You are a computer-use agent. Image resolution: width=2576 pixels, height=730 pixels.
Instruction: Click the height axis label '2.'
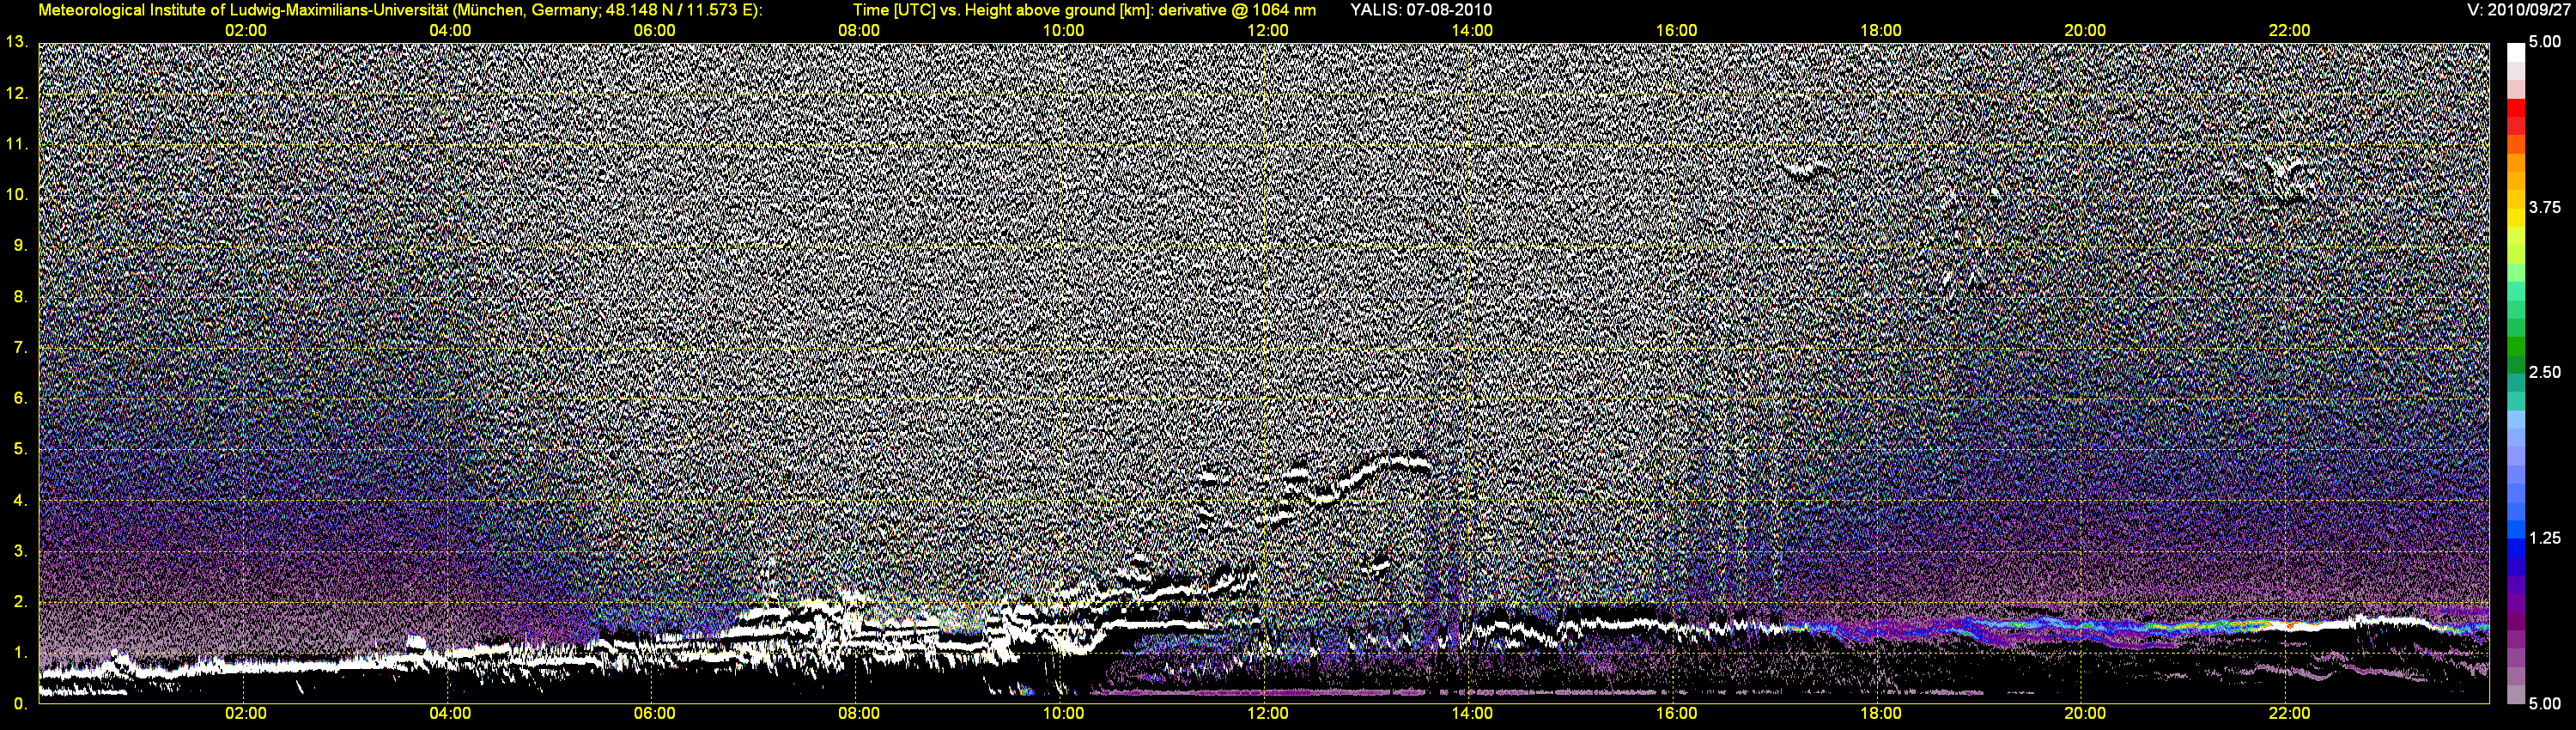tap(21, 602)
